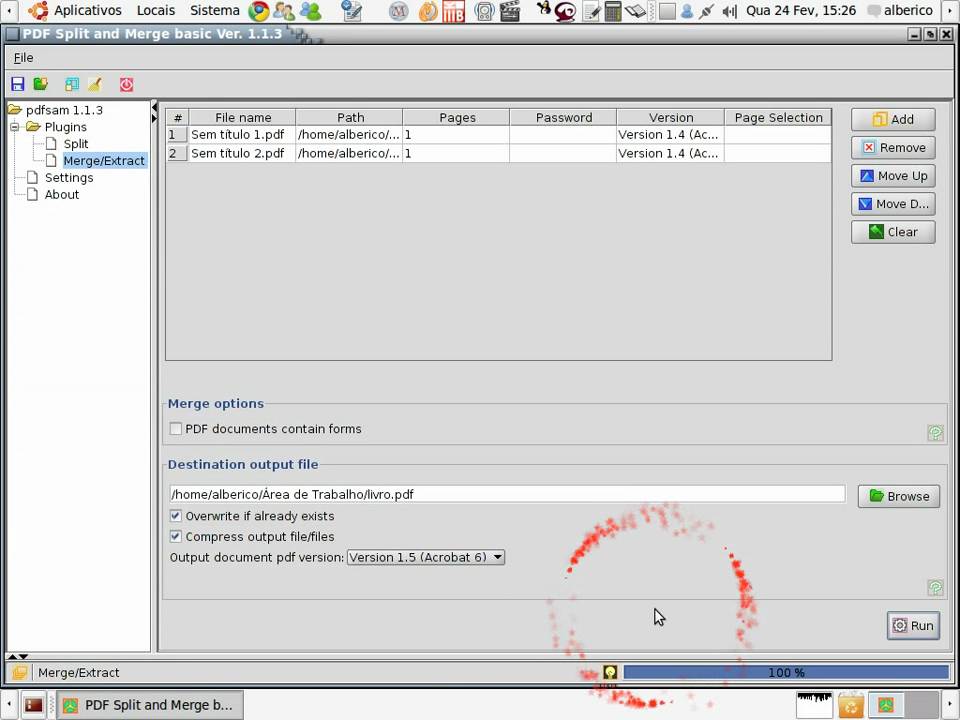This screenshot has width=960, height=720.
Task: Toggle the bottom log panel arrows
Action: 17,656
